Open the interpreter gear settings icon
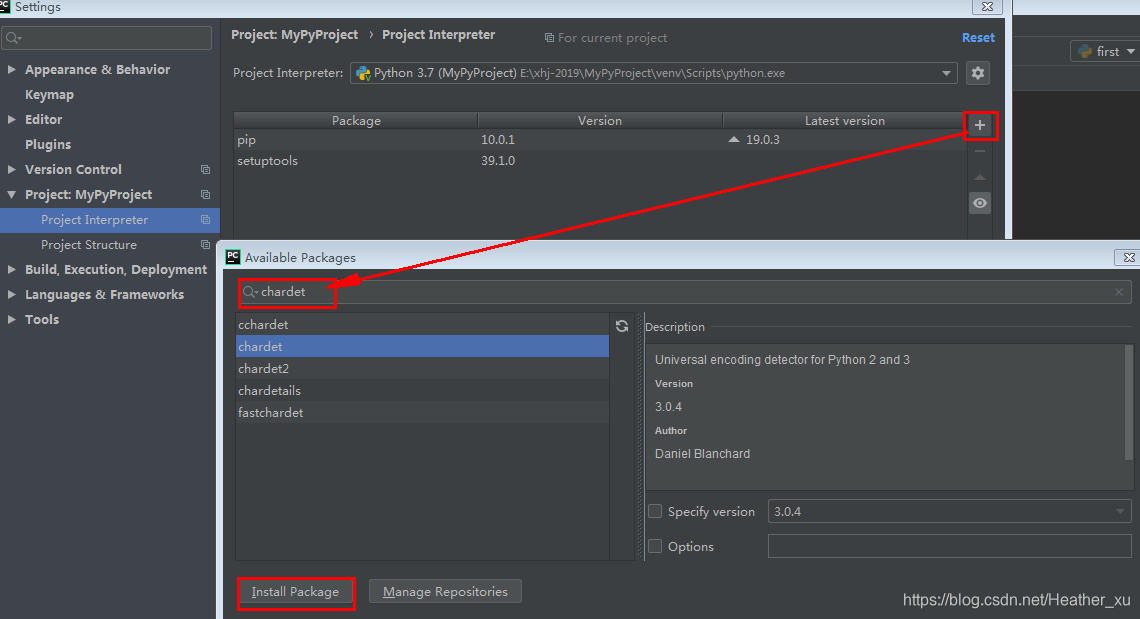This screenshot has height=619, width=1140. [978, 73]
